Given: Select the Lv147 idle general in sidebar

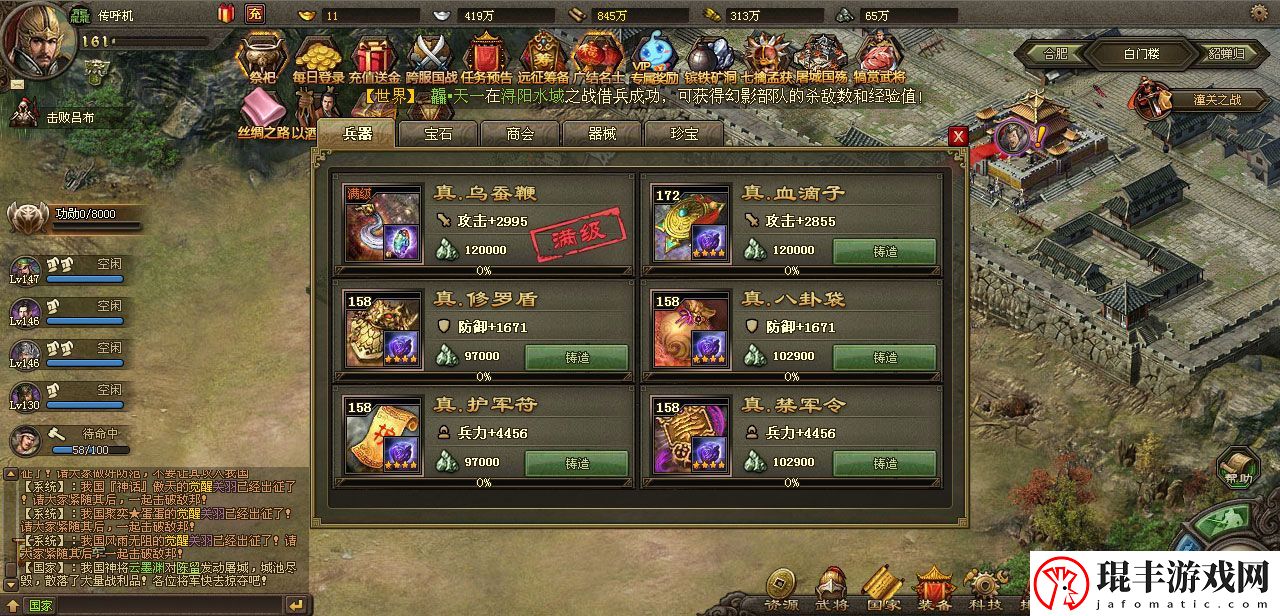Looking at the screenshot, I should tap(67, 271).
